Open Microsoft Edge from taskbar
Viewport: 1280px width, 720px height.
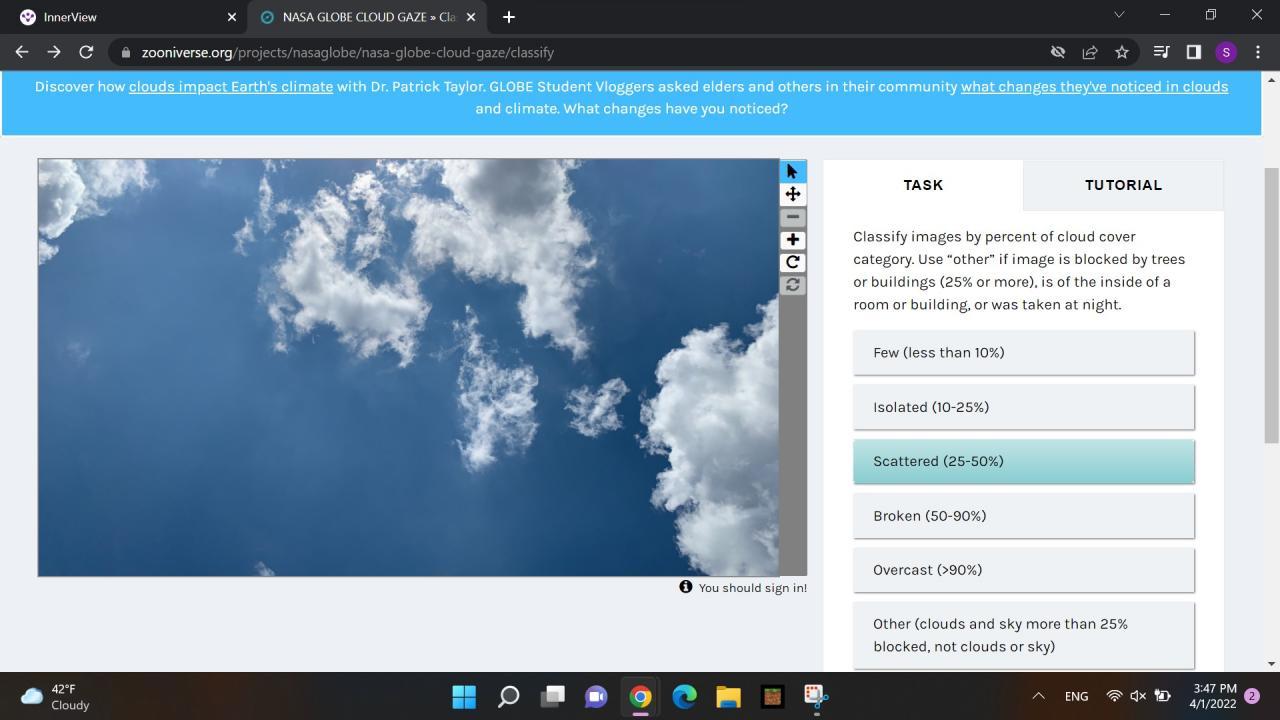[x=684, y=696]
